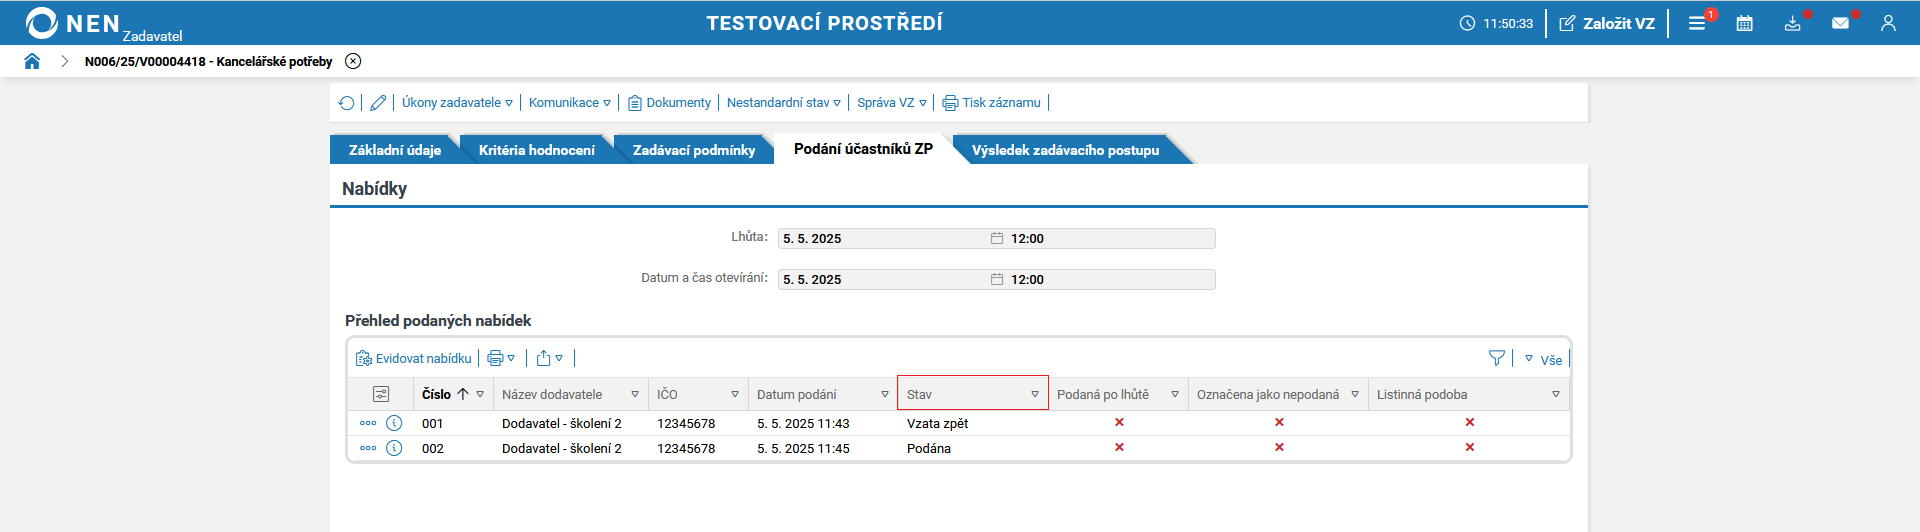Open the Vše view dropdown
1920x532 pixels.
[x=1543, y=359]
